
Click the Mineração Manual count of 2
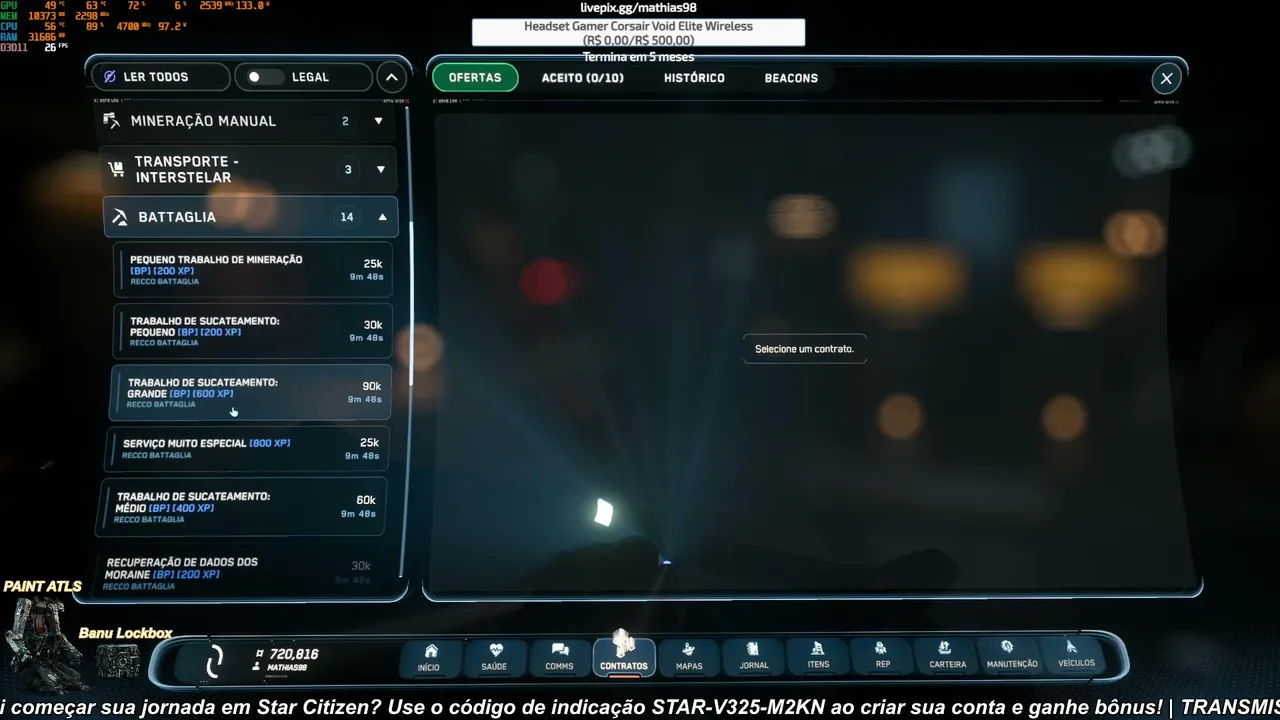pos(345,121)
